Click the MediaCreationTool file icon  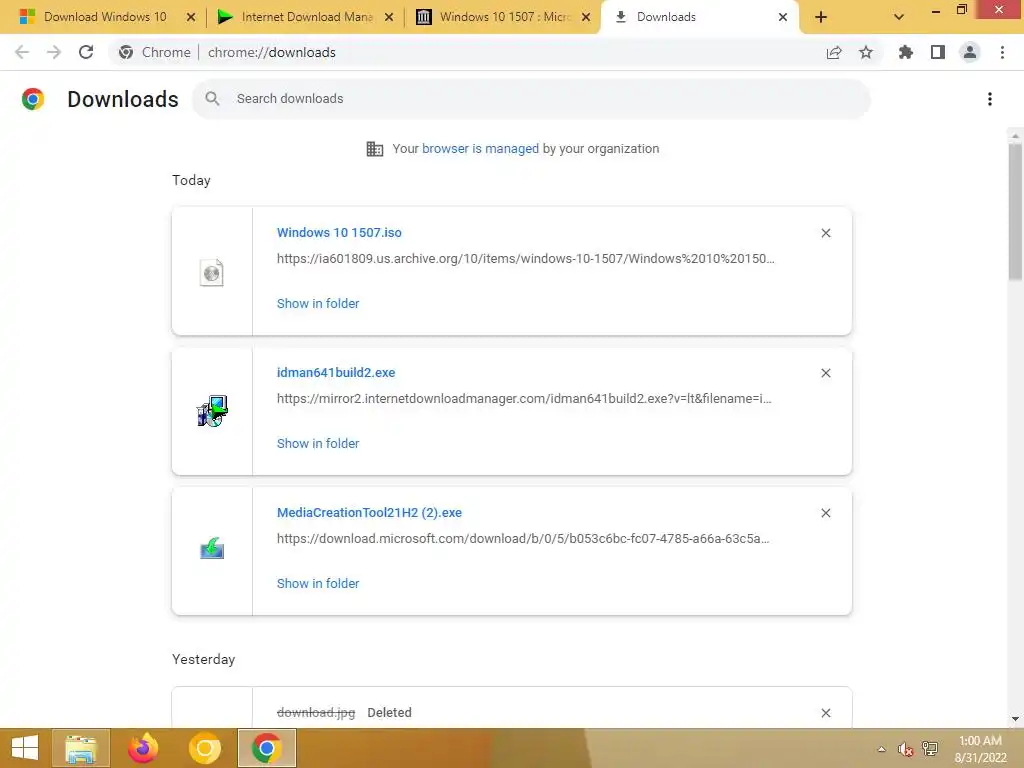pos(212,549)
